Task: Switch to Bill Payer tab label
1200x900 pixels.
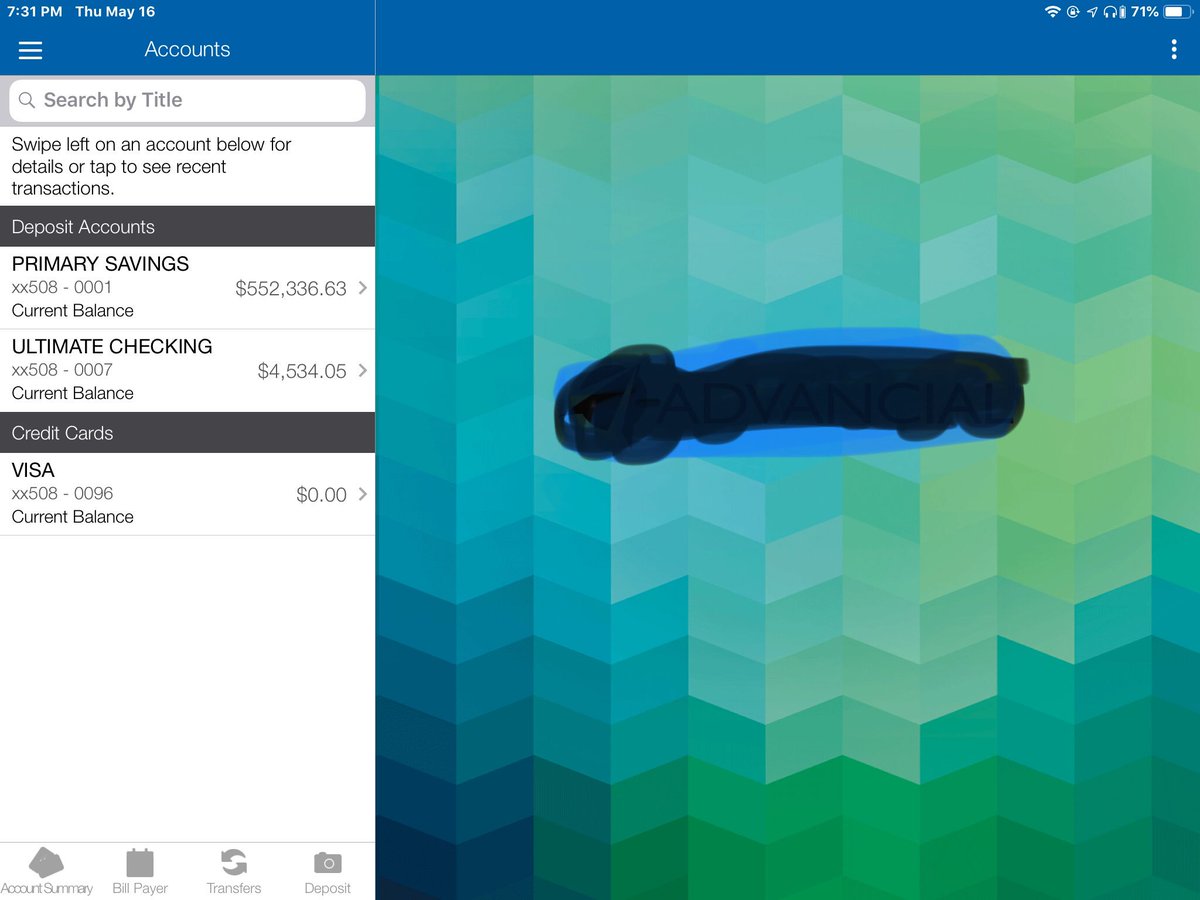Action: (140, 888)
